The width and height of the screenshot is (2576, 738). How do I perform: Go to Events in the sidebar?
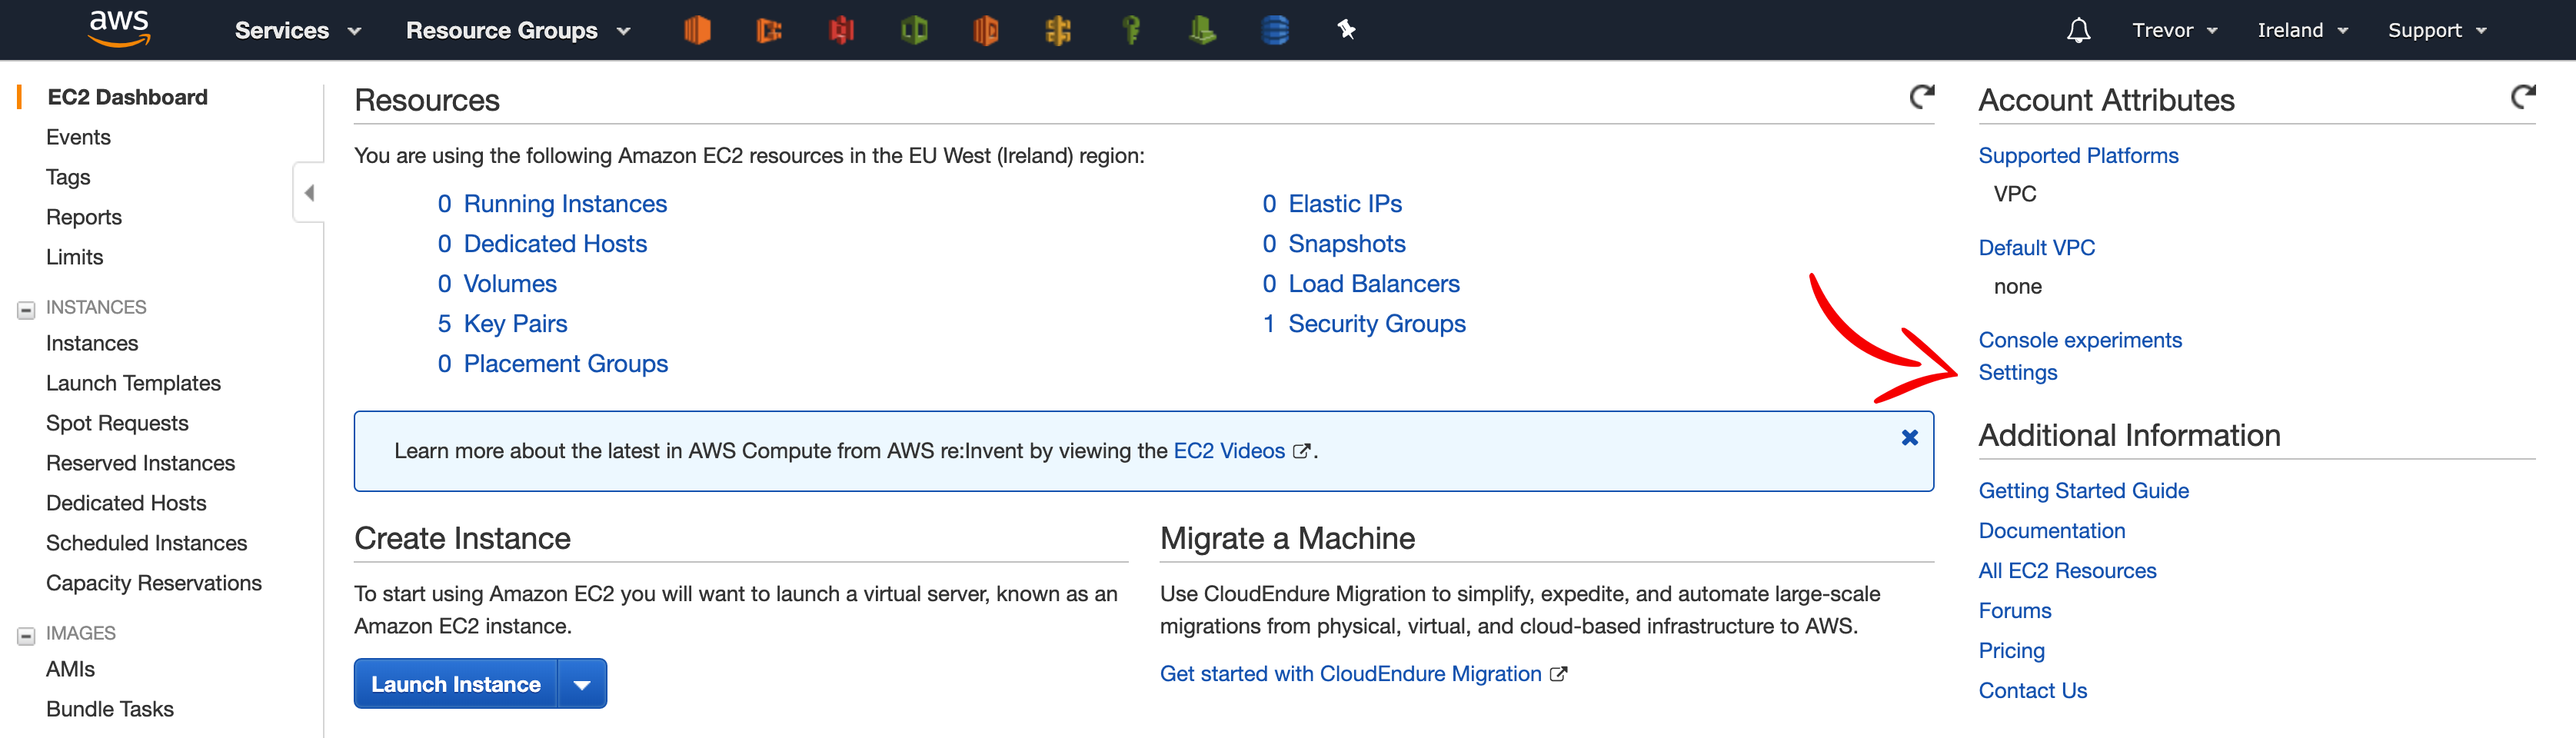pyautogui.click(x=78, y=137)
